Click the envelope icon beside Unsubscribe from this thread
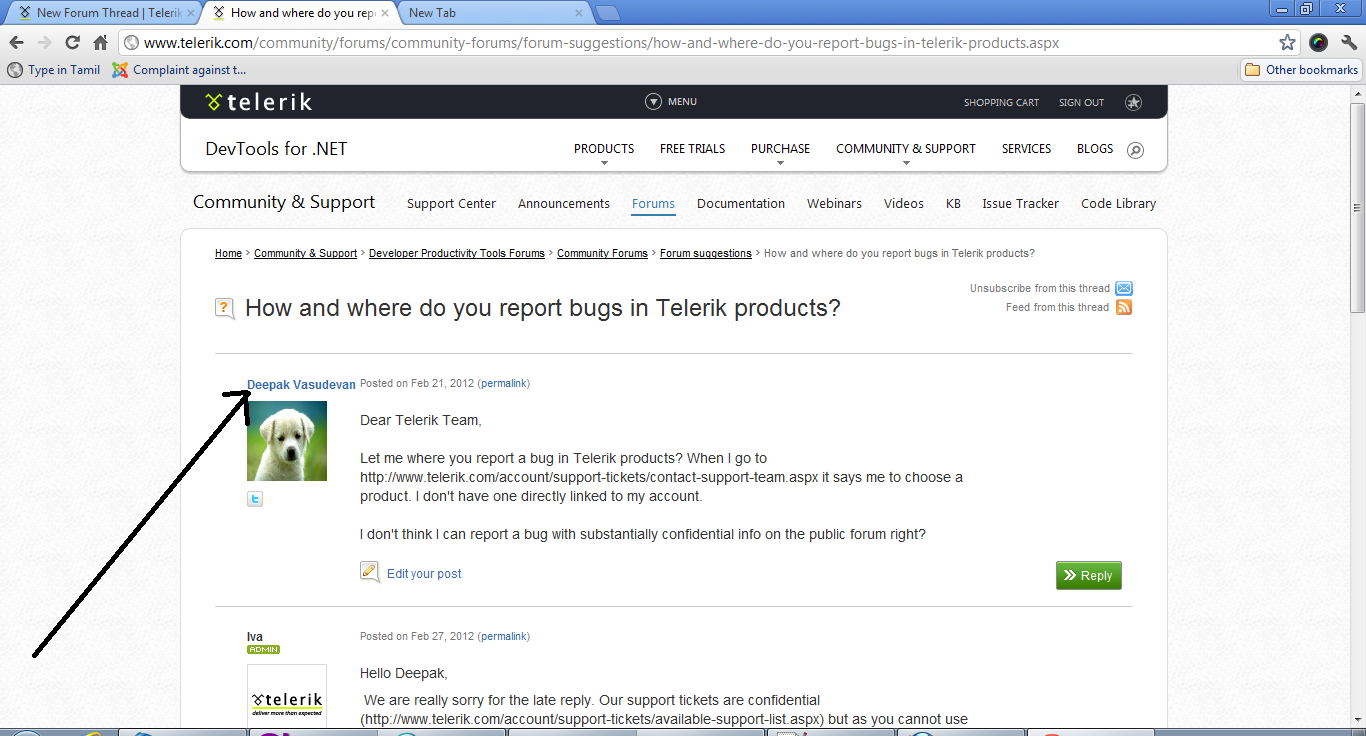 1124,289
